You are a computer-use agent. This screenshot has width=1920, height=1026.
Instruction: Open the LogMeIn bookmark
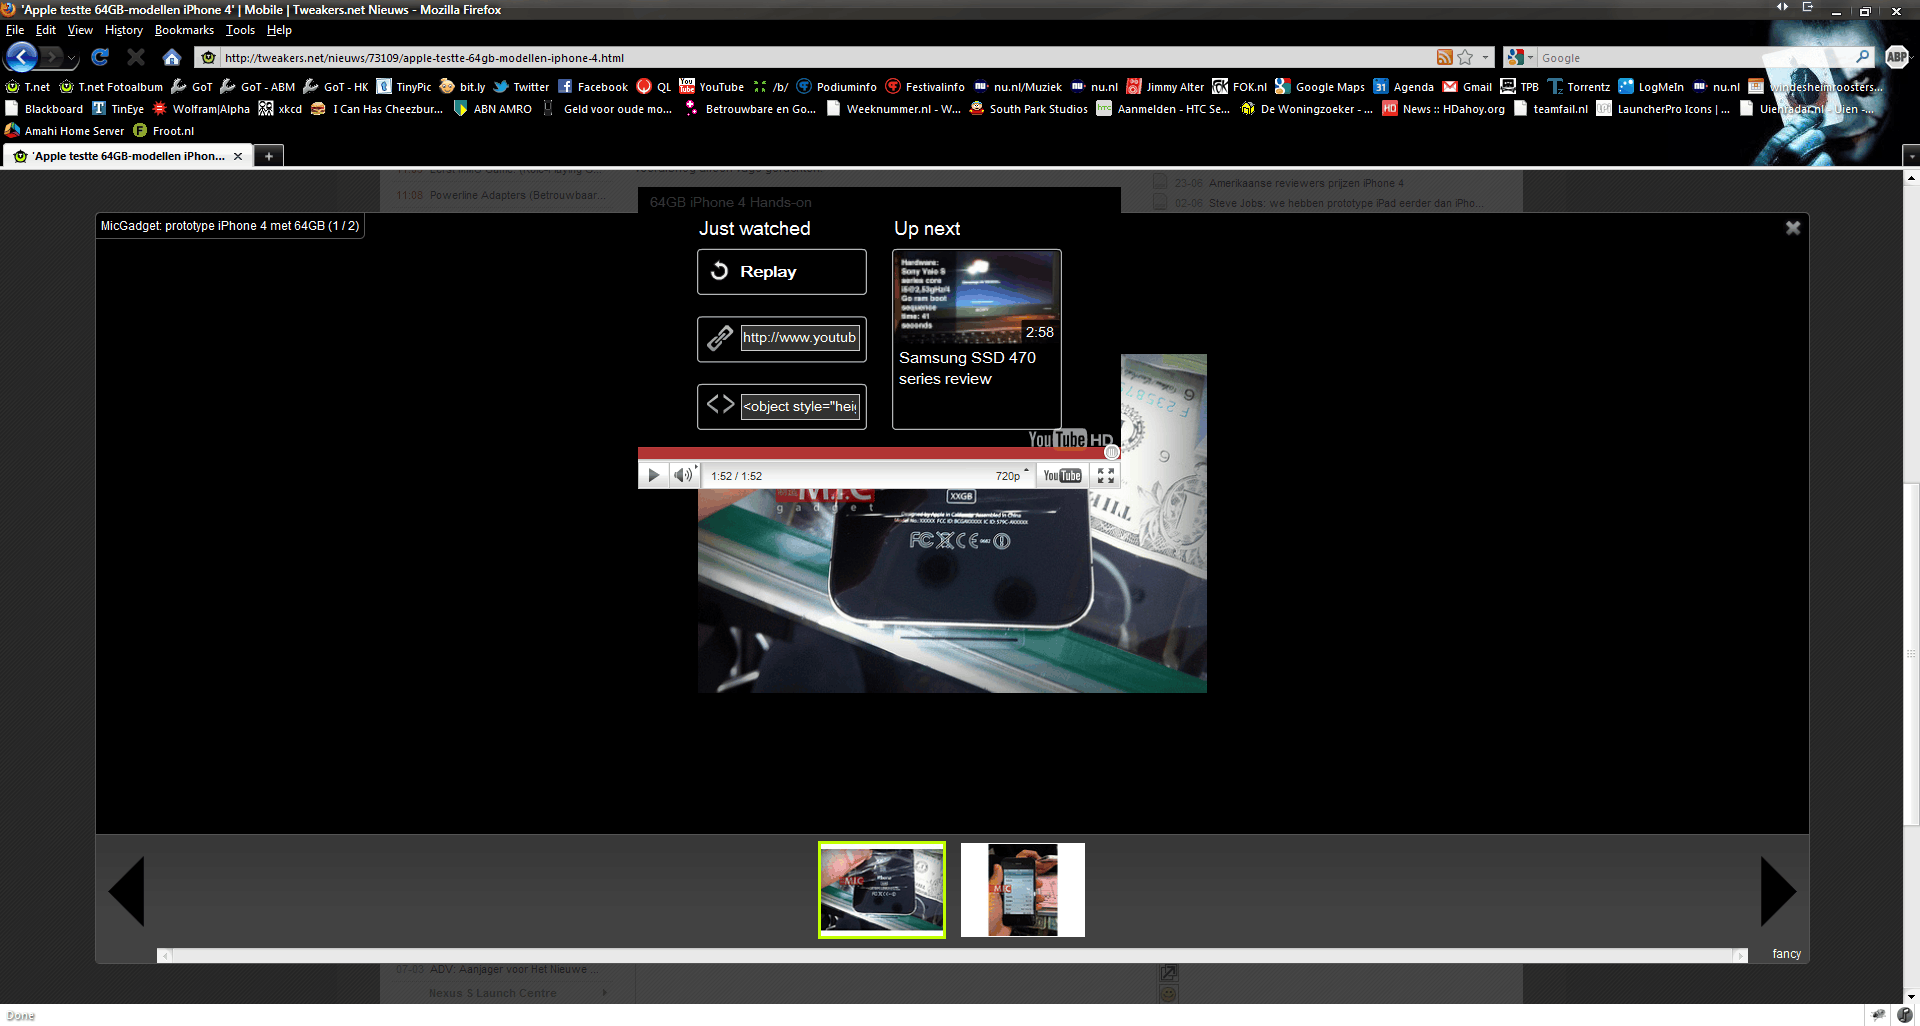click(x=1651, y=87)
